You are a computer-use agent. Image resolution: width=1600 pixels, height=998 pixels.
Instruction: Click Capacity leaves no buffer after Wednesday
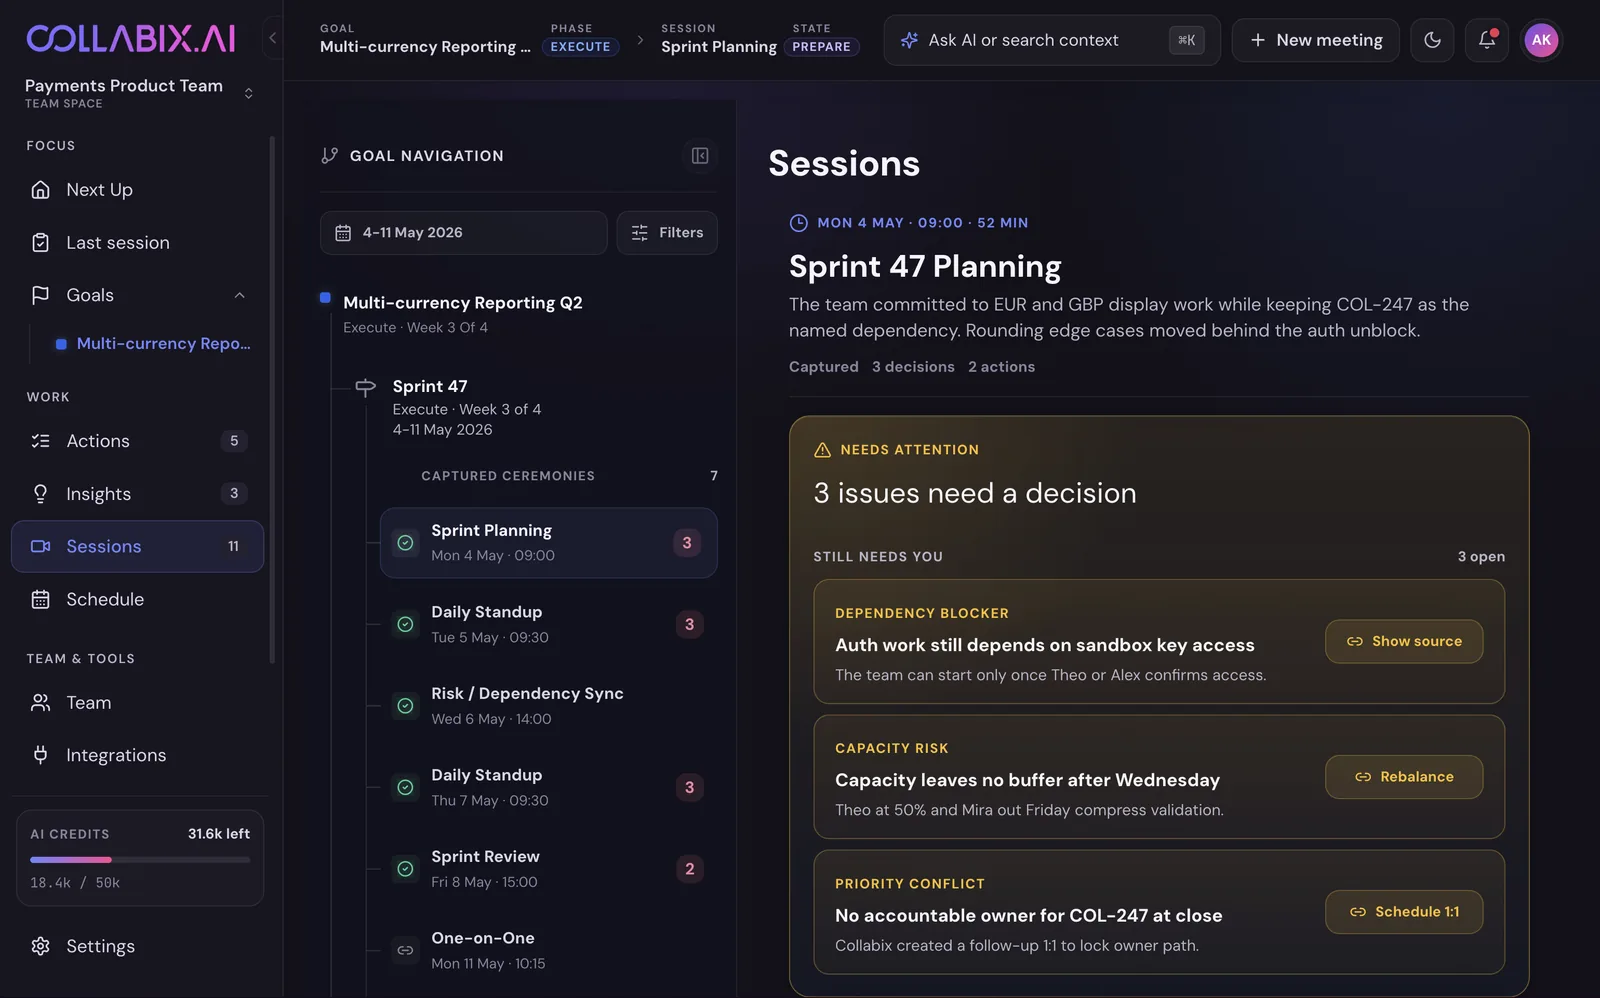coord(1027,780)
